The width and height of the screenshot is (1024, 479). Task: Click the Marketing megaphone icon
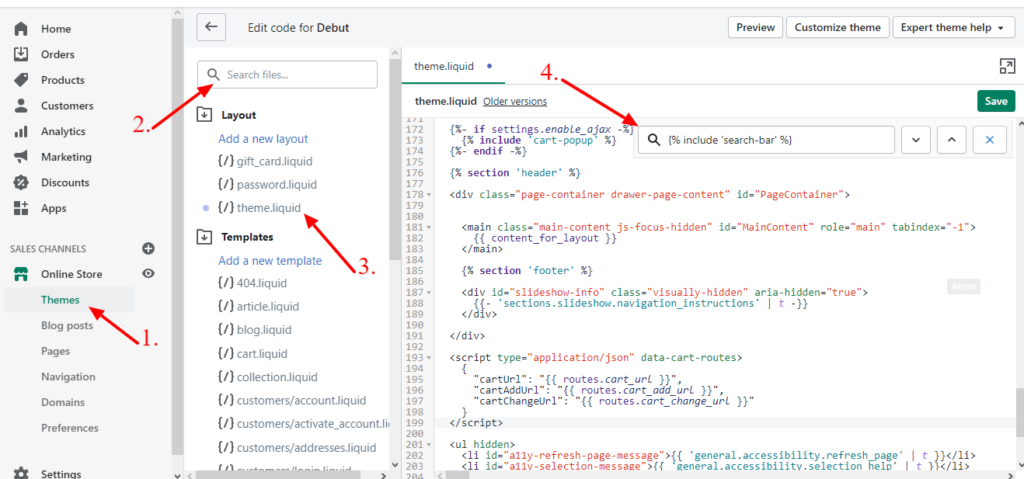point(21,157)
